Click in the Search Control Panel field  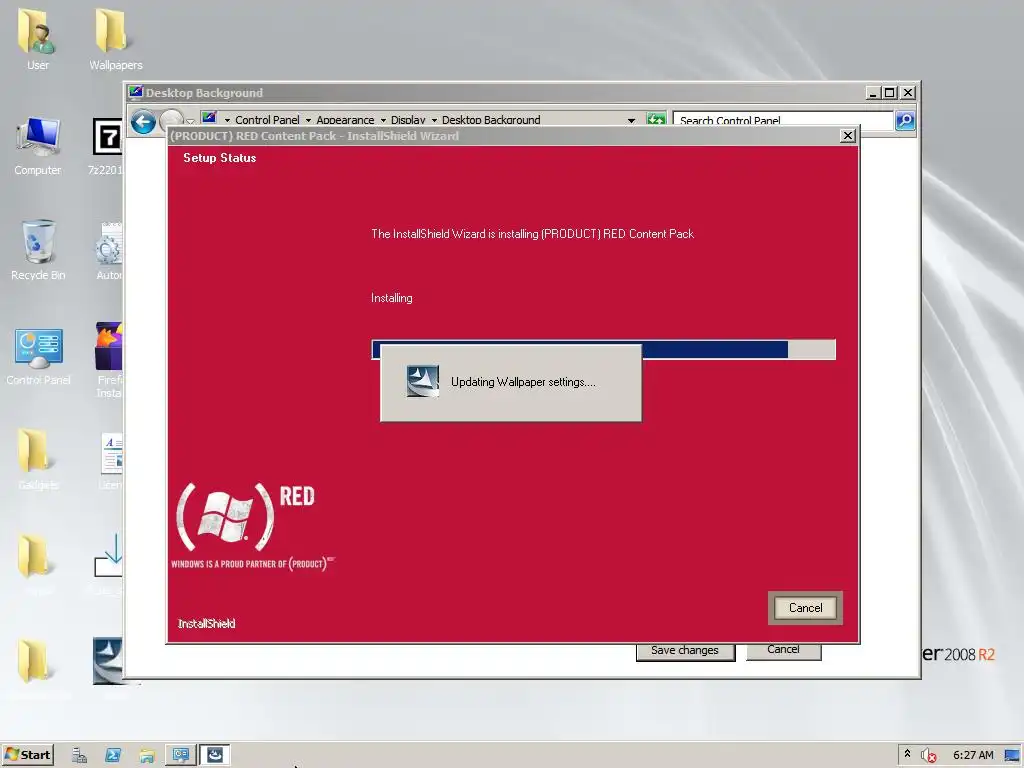point(783,120)
